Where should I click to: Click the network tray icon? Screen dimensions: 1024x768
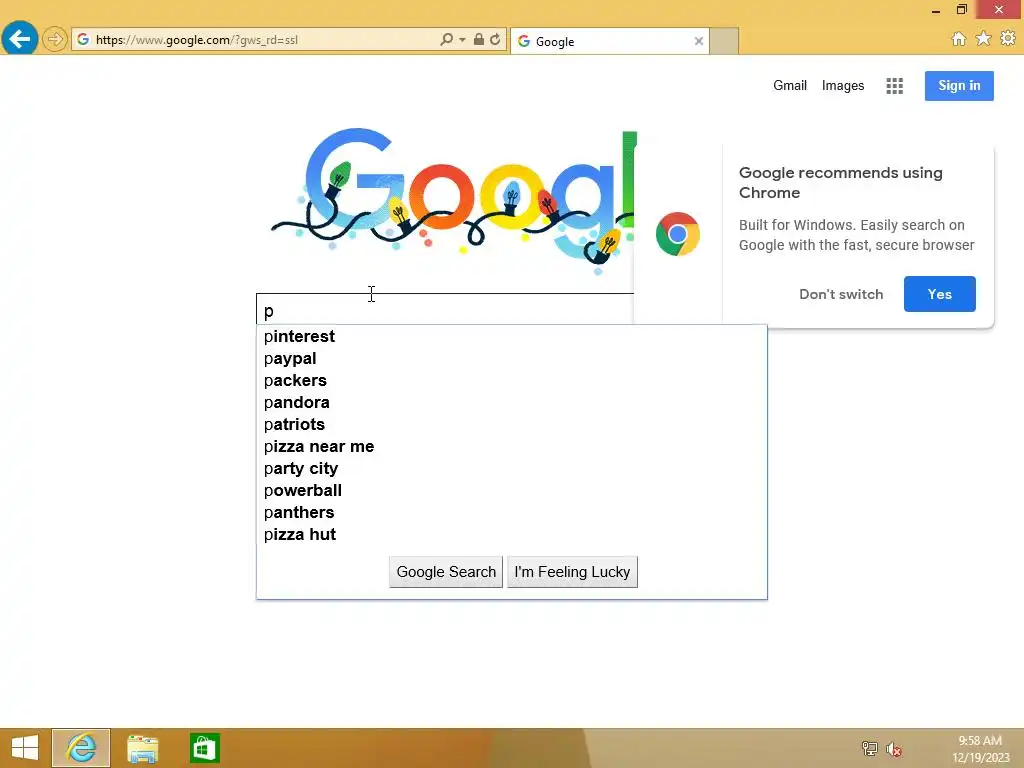pyautogui.click(x=869, y=748)
